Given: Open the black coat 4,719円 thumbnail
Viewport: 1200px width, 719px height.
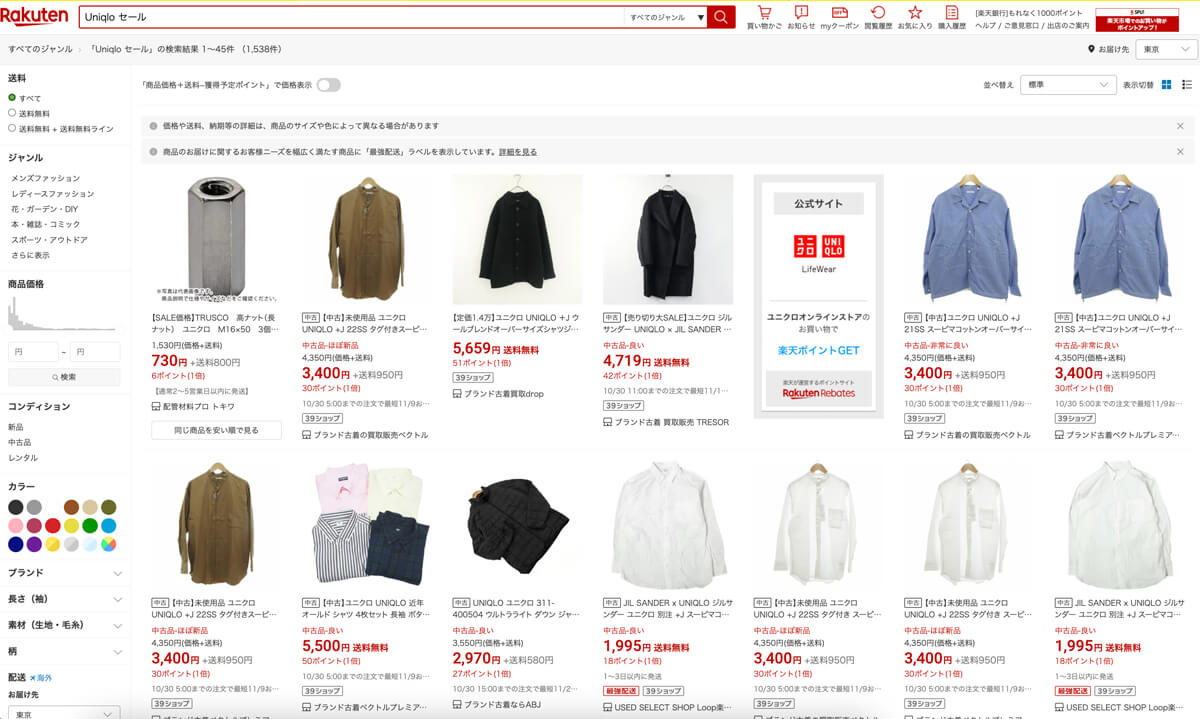Looking at the screenshot, I should 668,240.
